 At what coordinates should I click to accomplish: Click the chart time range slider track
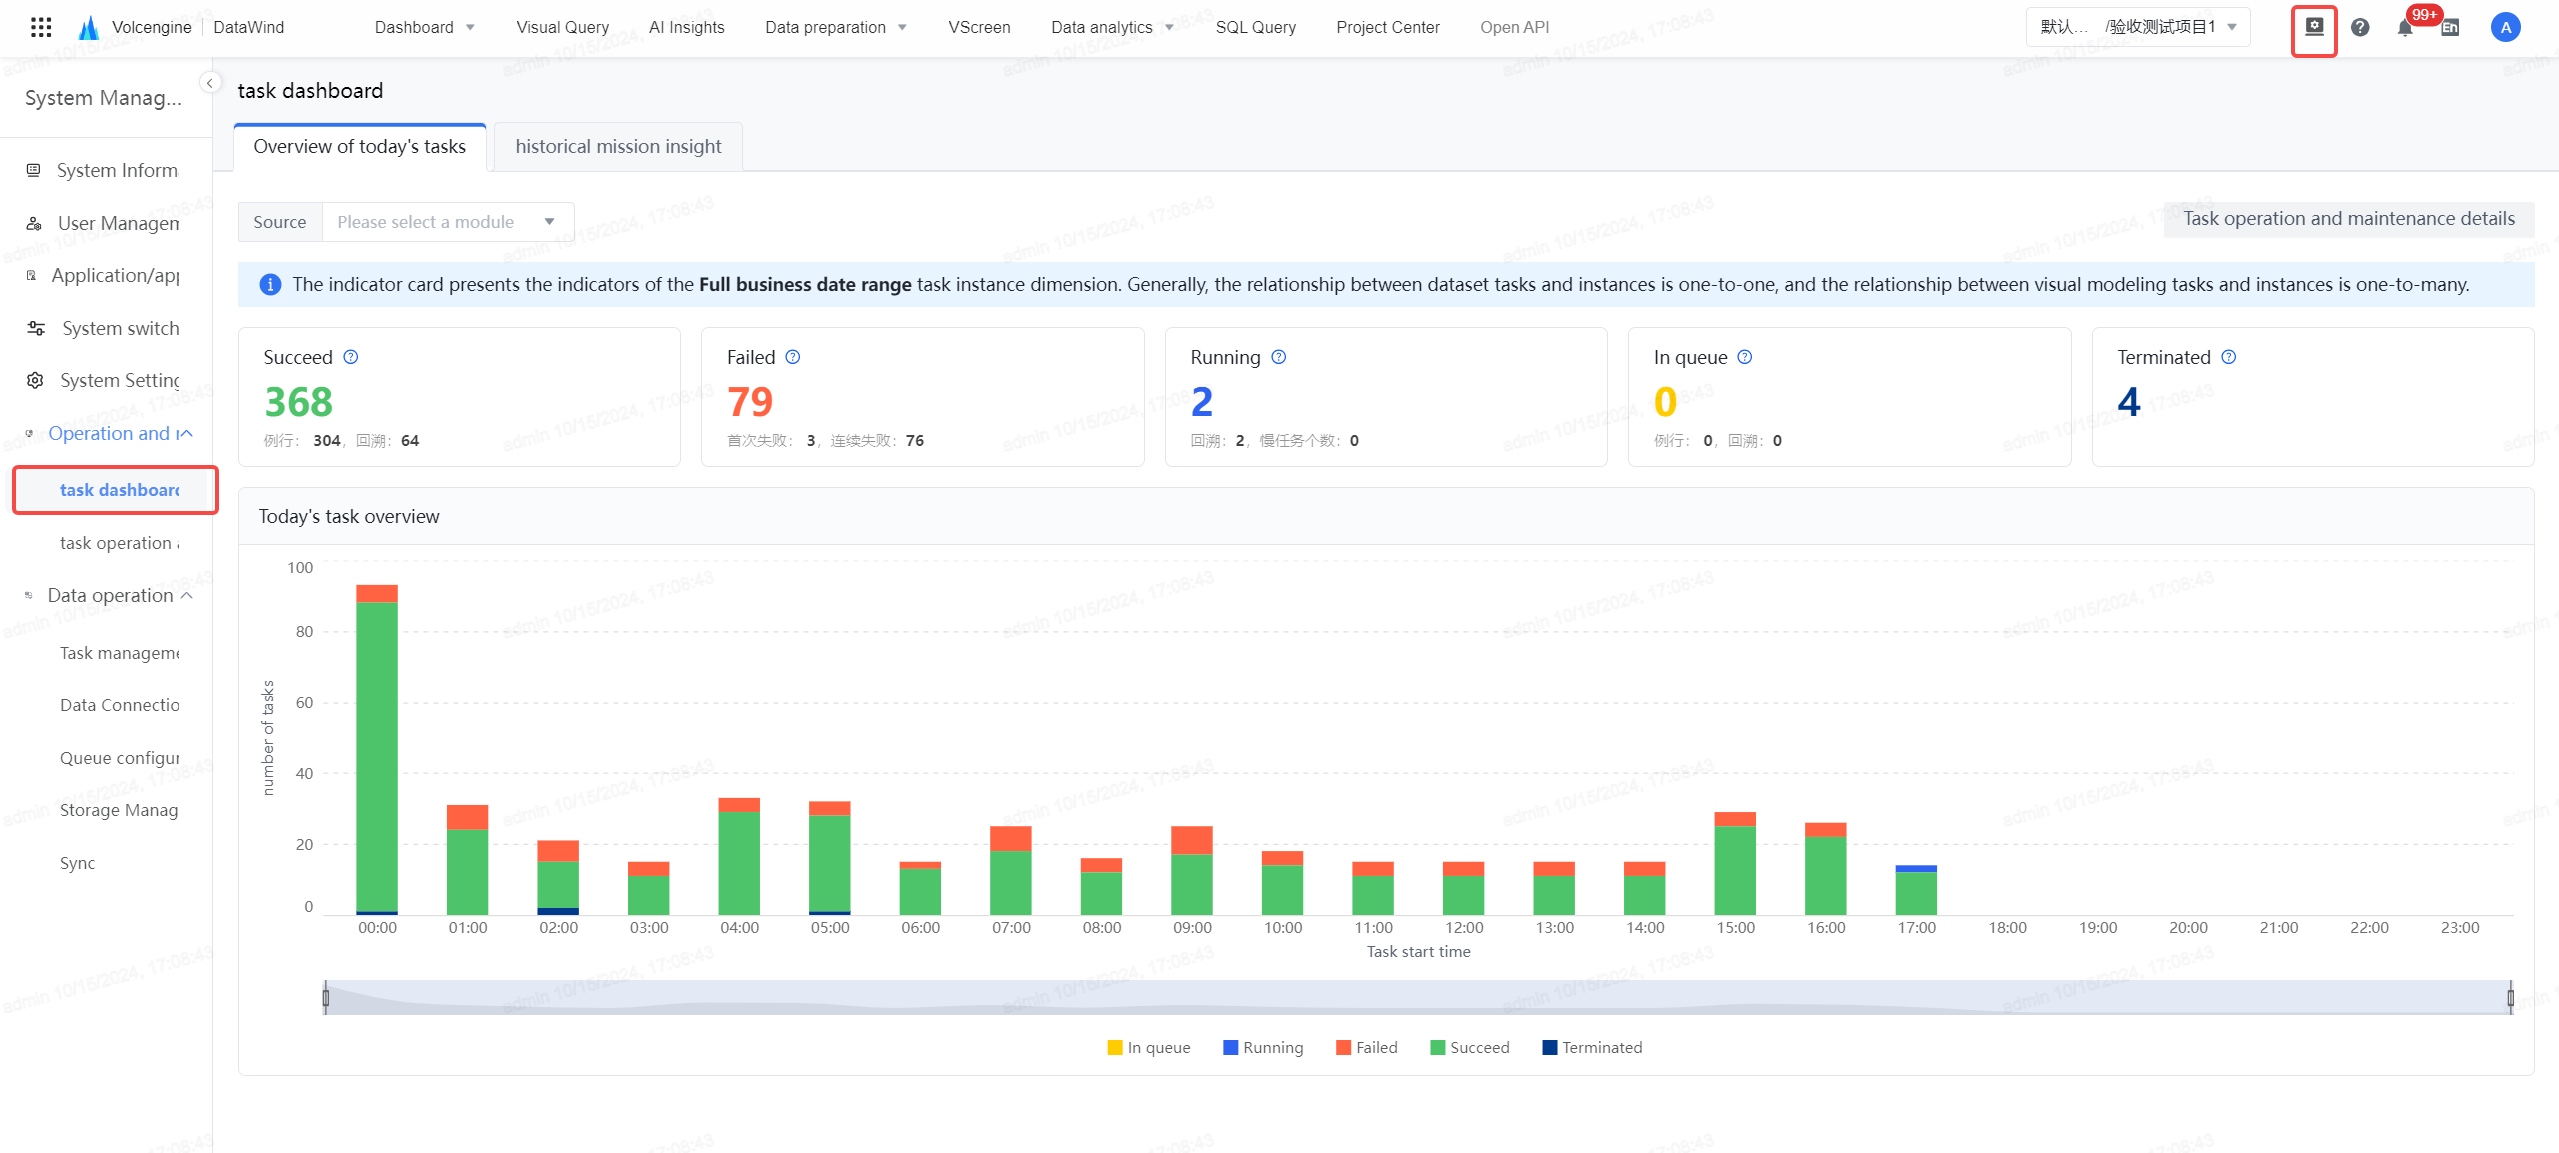[1418, 997]
